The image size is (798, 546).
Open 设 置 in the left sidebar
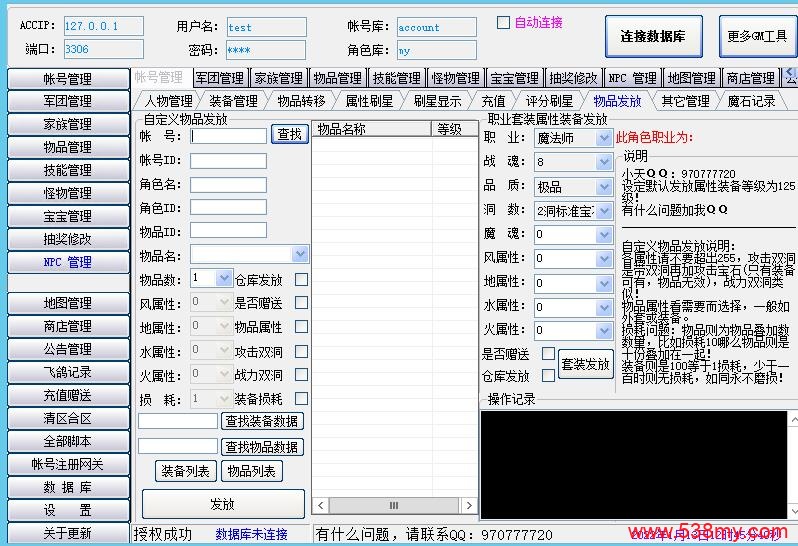(x=68, y=510)
